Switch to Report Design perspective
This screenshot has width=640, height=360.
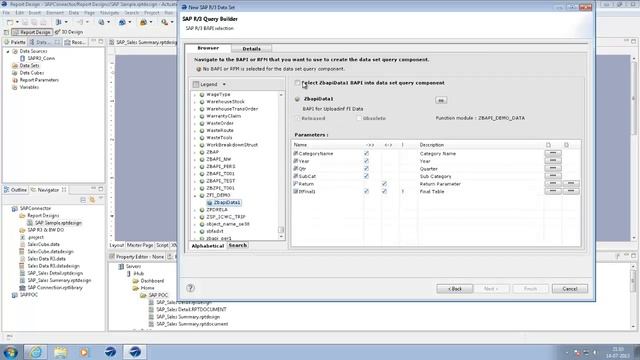pyautogui.click(x=32, y=32)
